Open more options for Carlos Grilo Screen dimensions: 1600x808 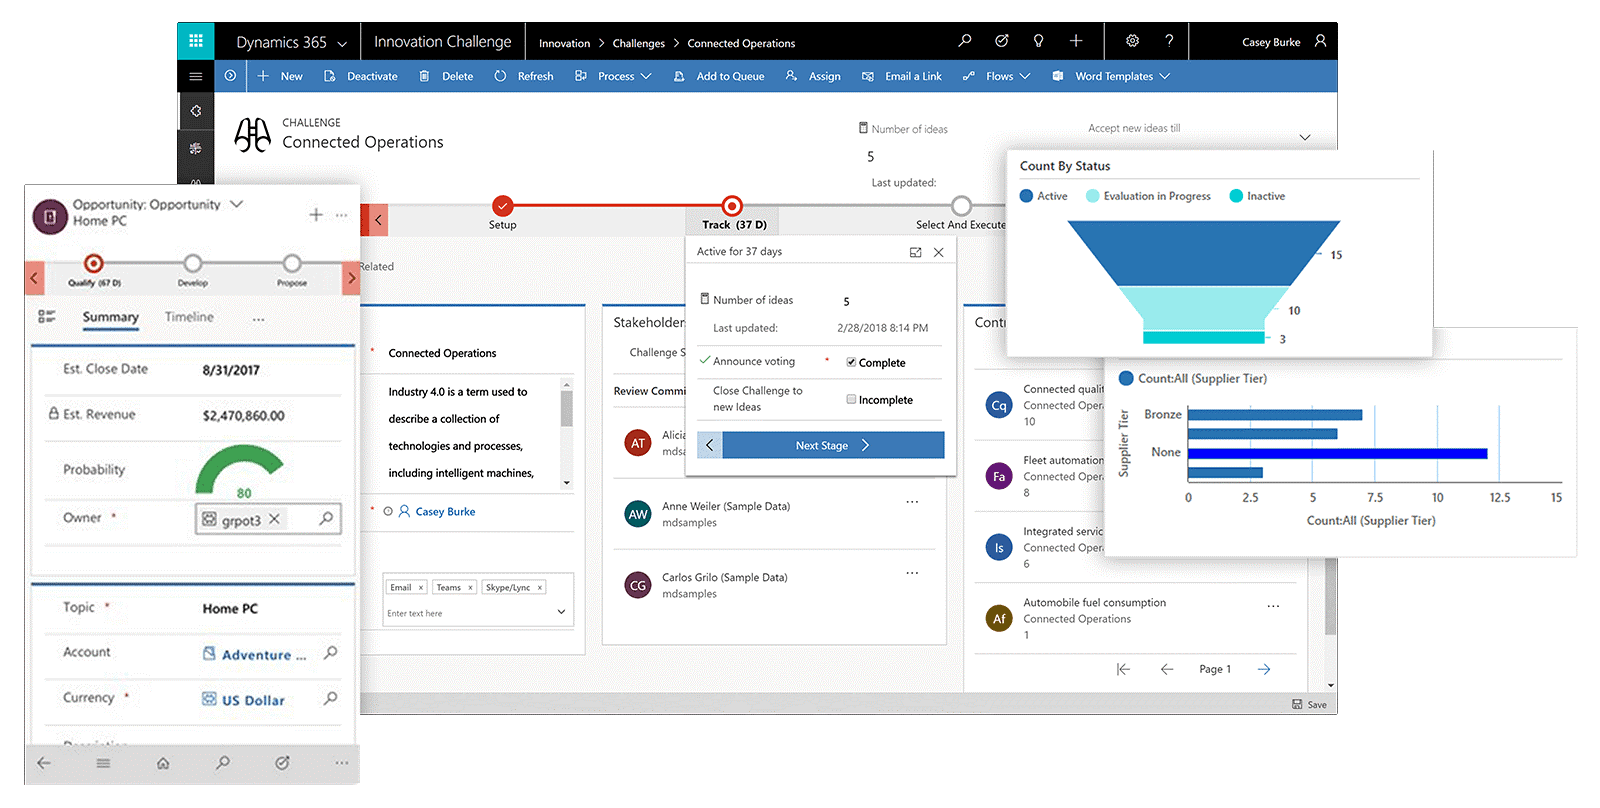(912, 573)
